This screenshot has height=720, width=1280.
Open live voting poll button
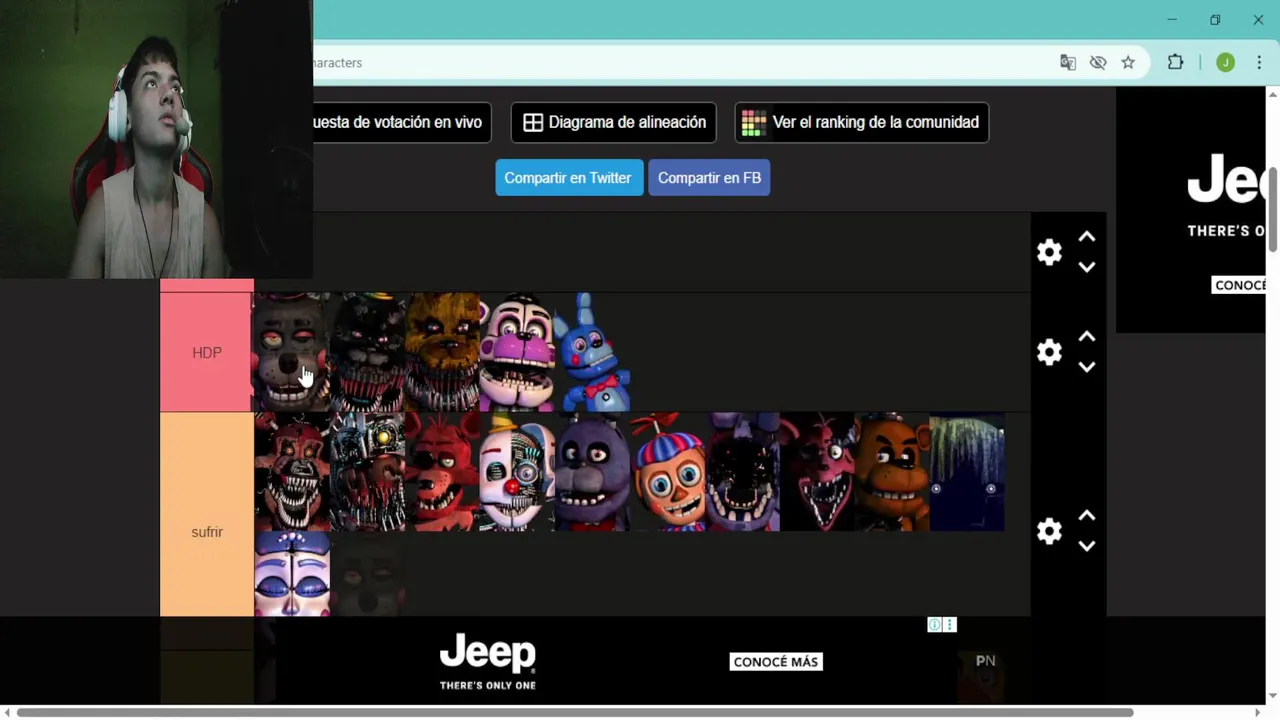[x=401, y=122]
